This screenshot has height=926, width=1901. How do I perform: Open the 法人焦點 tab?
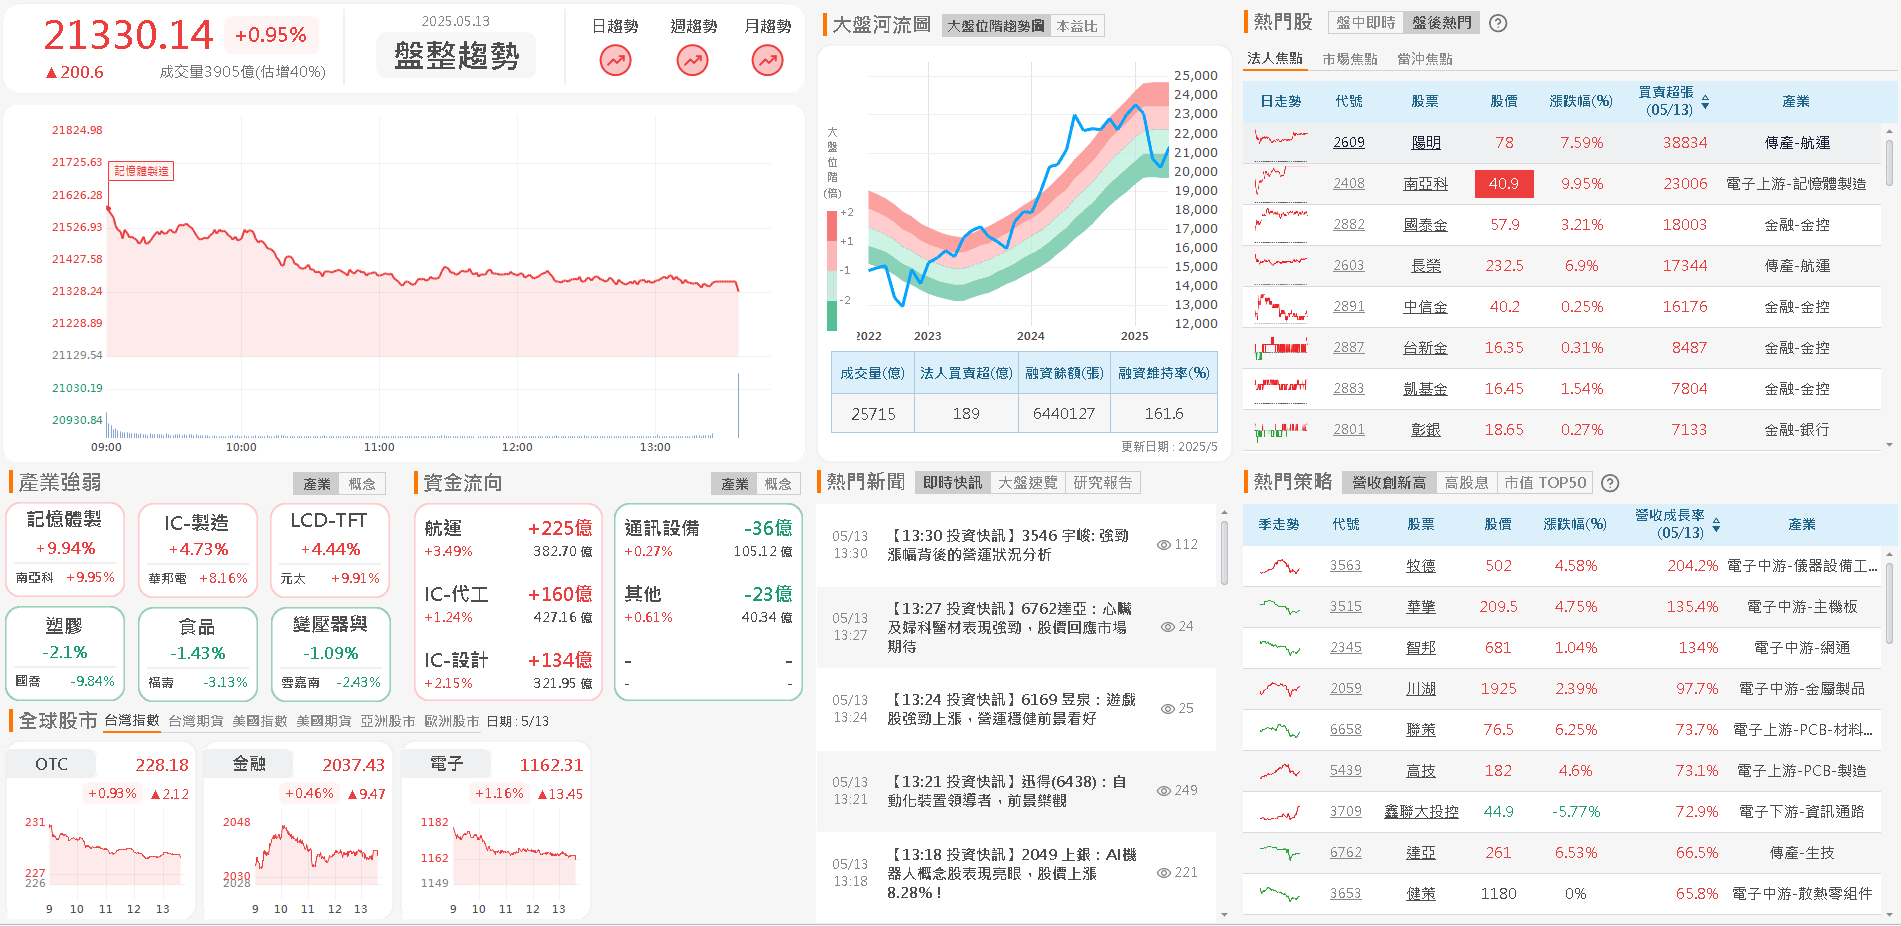click(1275, 59)
